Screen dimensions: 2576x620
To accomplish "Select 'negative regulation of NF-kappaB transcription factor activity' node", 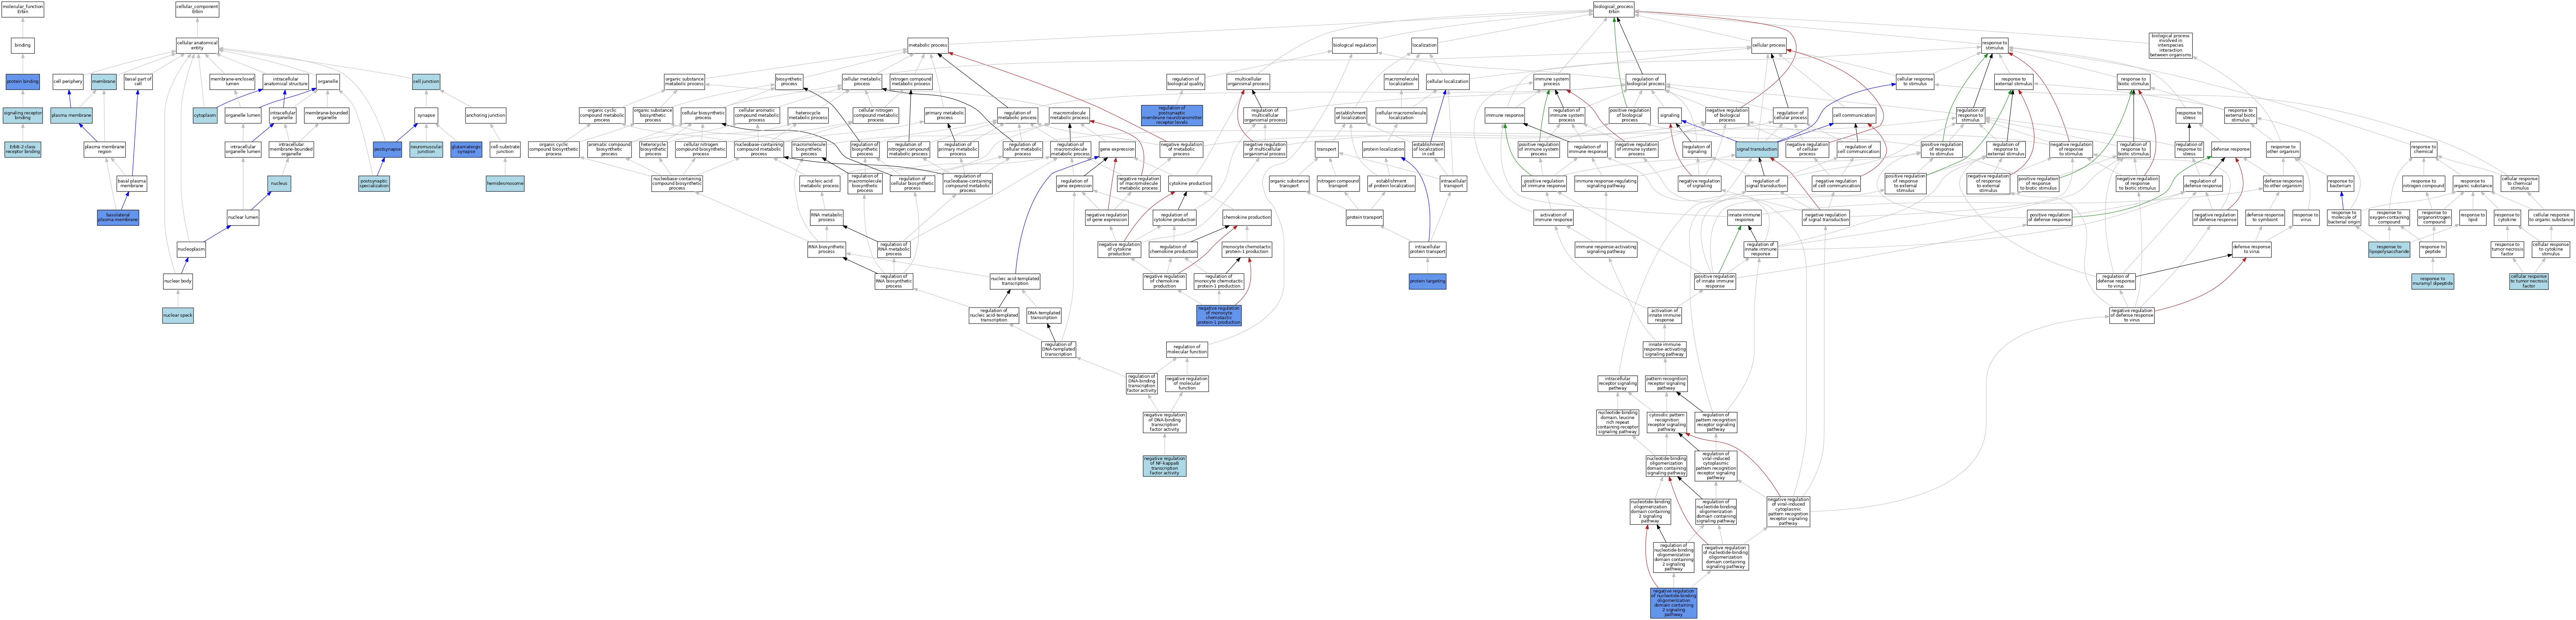I will [1164, 466].
